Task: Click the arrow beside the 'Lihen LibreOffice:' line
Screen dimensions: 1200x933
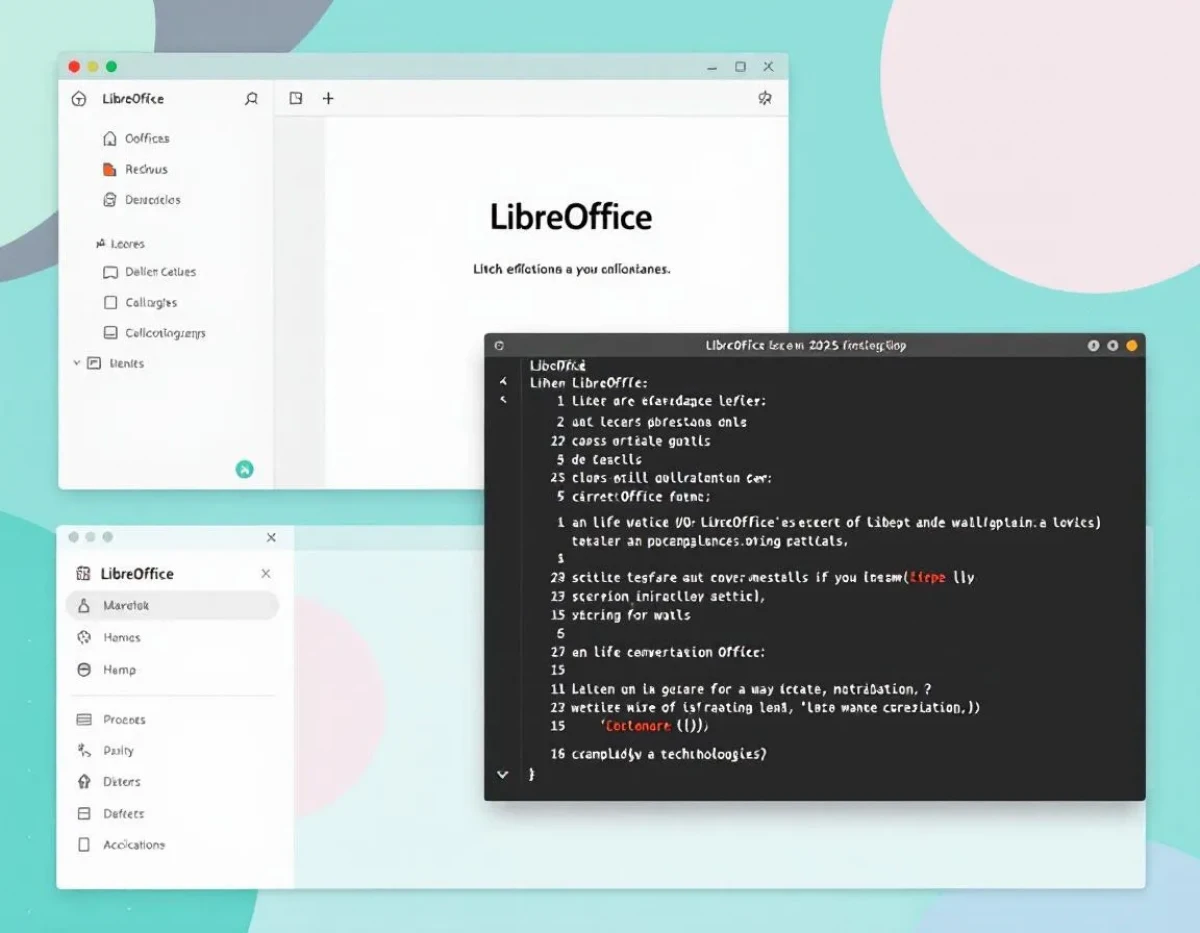Action: [503, 382]
